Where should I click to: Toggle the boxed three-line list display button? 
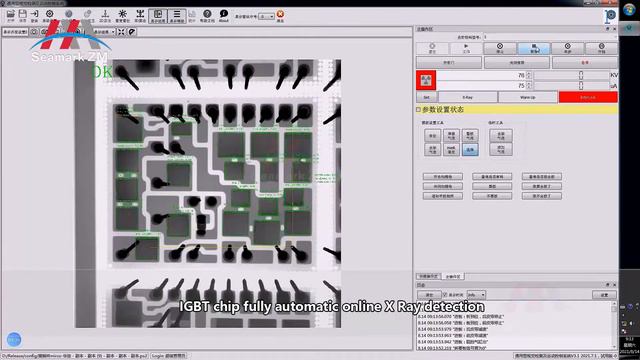(x=176, y=16)
